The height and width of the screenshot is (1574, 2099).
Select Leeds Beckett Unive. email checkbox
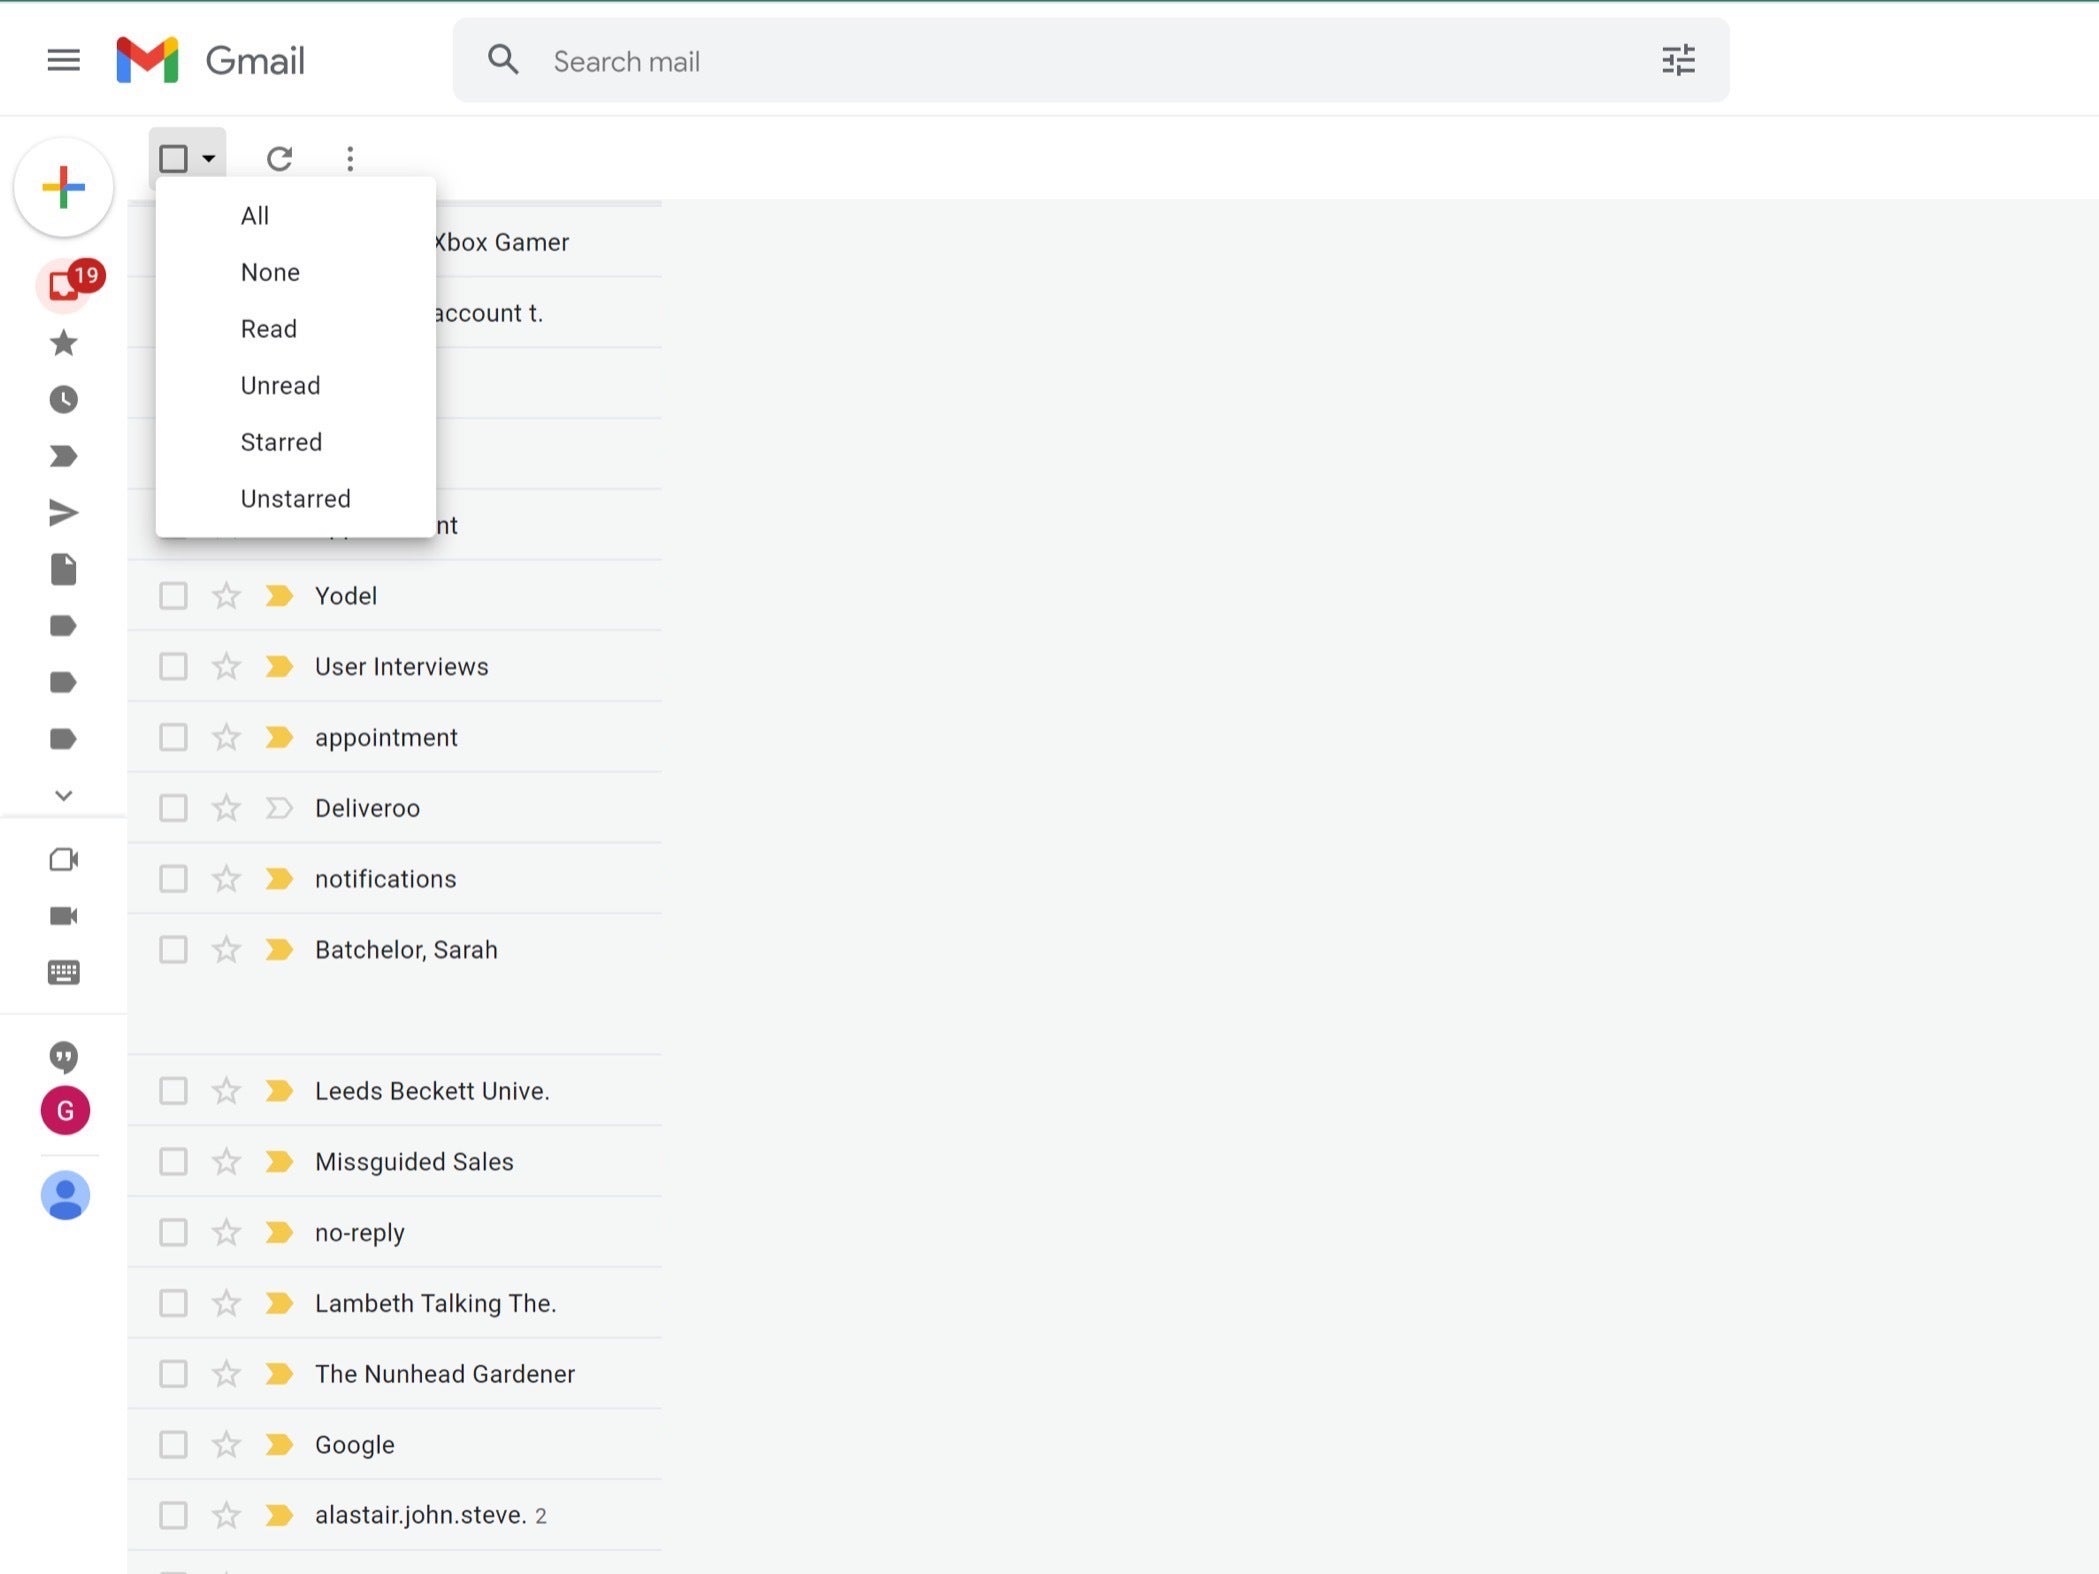point(173,1091)
